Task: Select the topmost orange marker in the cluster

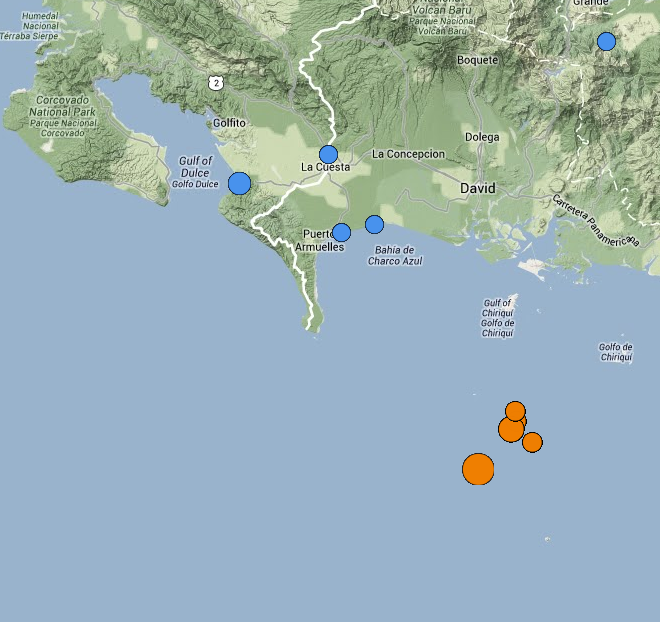Action: coord(515,411)
